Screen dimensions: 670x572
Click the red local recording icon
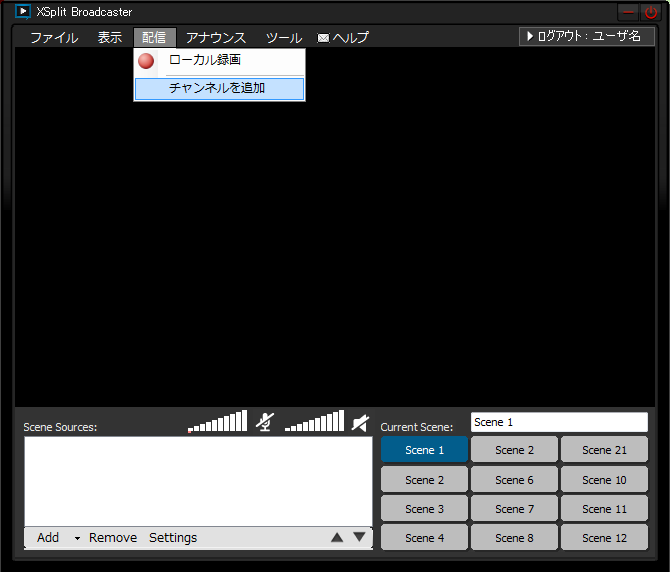point(146,61)
